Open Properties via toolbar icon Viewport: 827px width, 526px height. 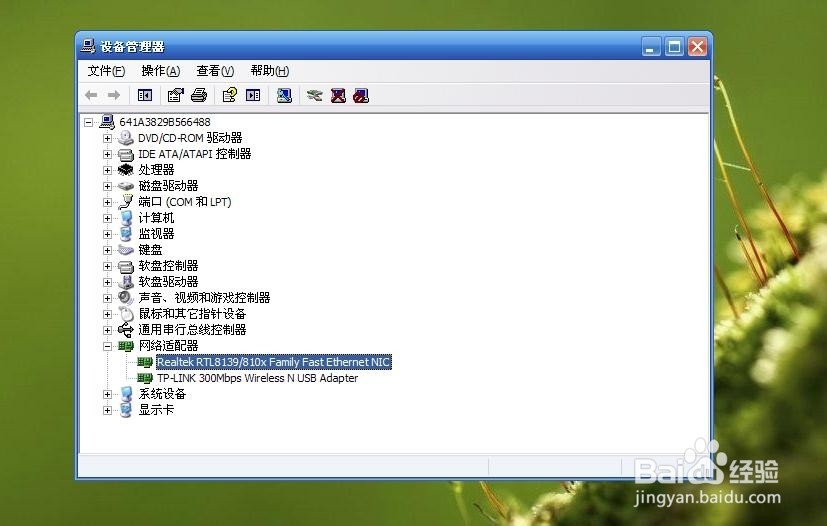(x=175, y=95)
